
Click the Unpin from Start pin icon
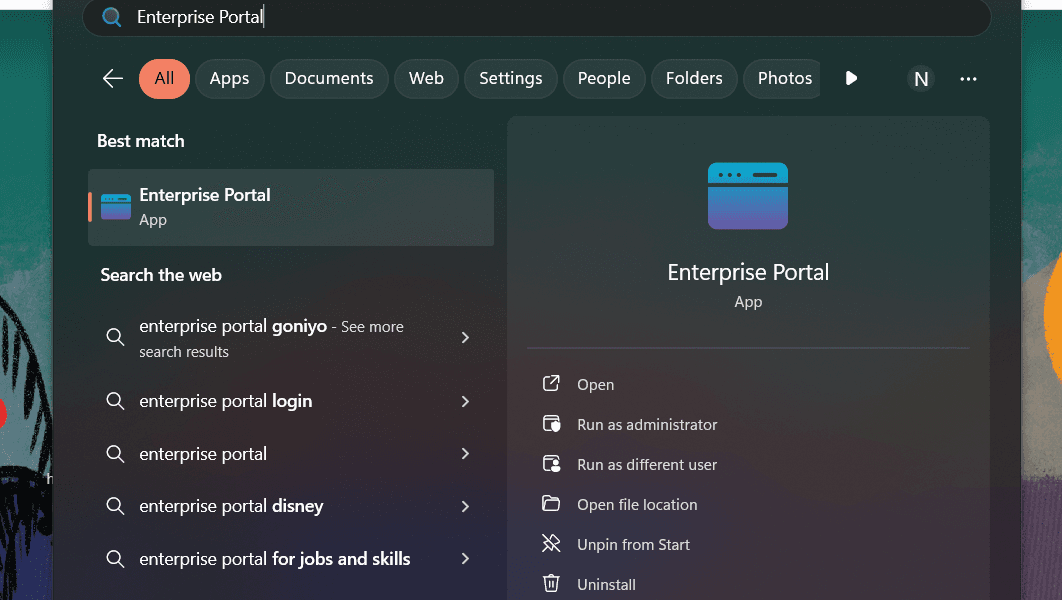point(551,544)
